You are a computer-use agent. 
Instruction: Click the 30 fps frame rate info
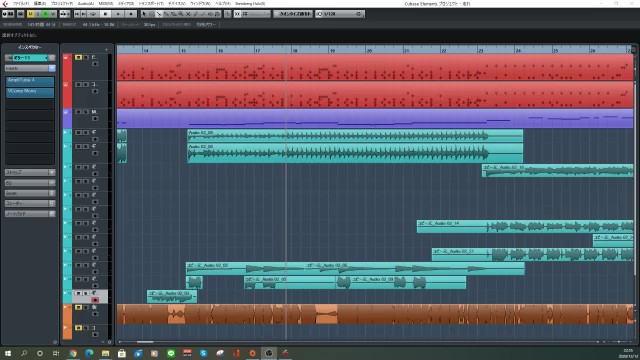click(149, 24)
